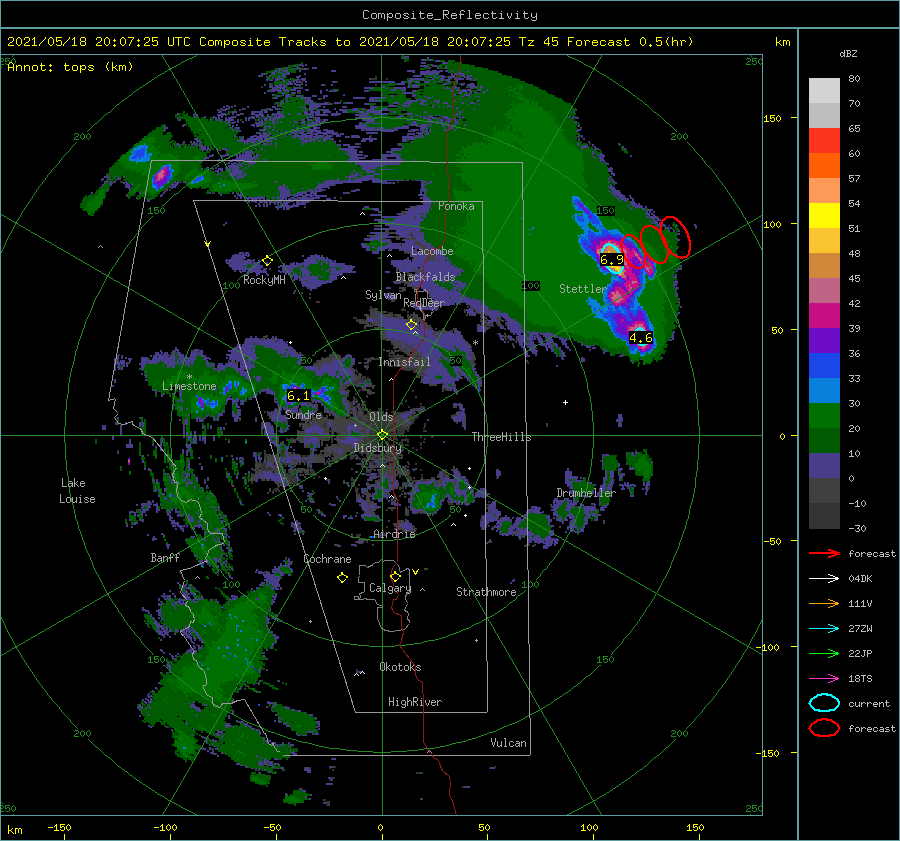900x841 pixels.
Task: Click the green 22JP arrow in legend
Action: [824, 653]
